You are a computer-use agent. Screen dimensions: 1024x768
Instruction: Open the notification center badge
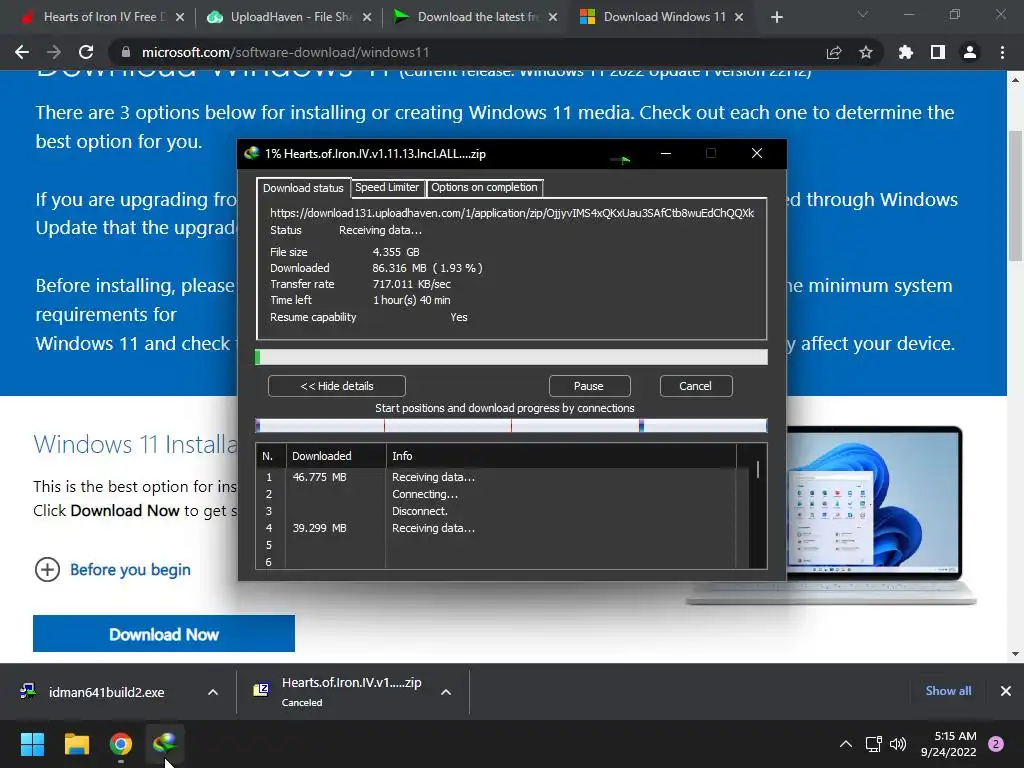996,744
